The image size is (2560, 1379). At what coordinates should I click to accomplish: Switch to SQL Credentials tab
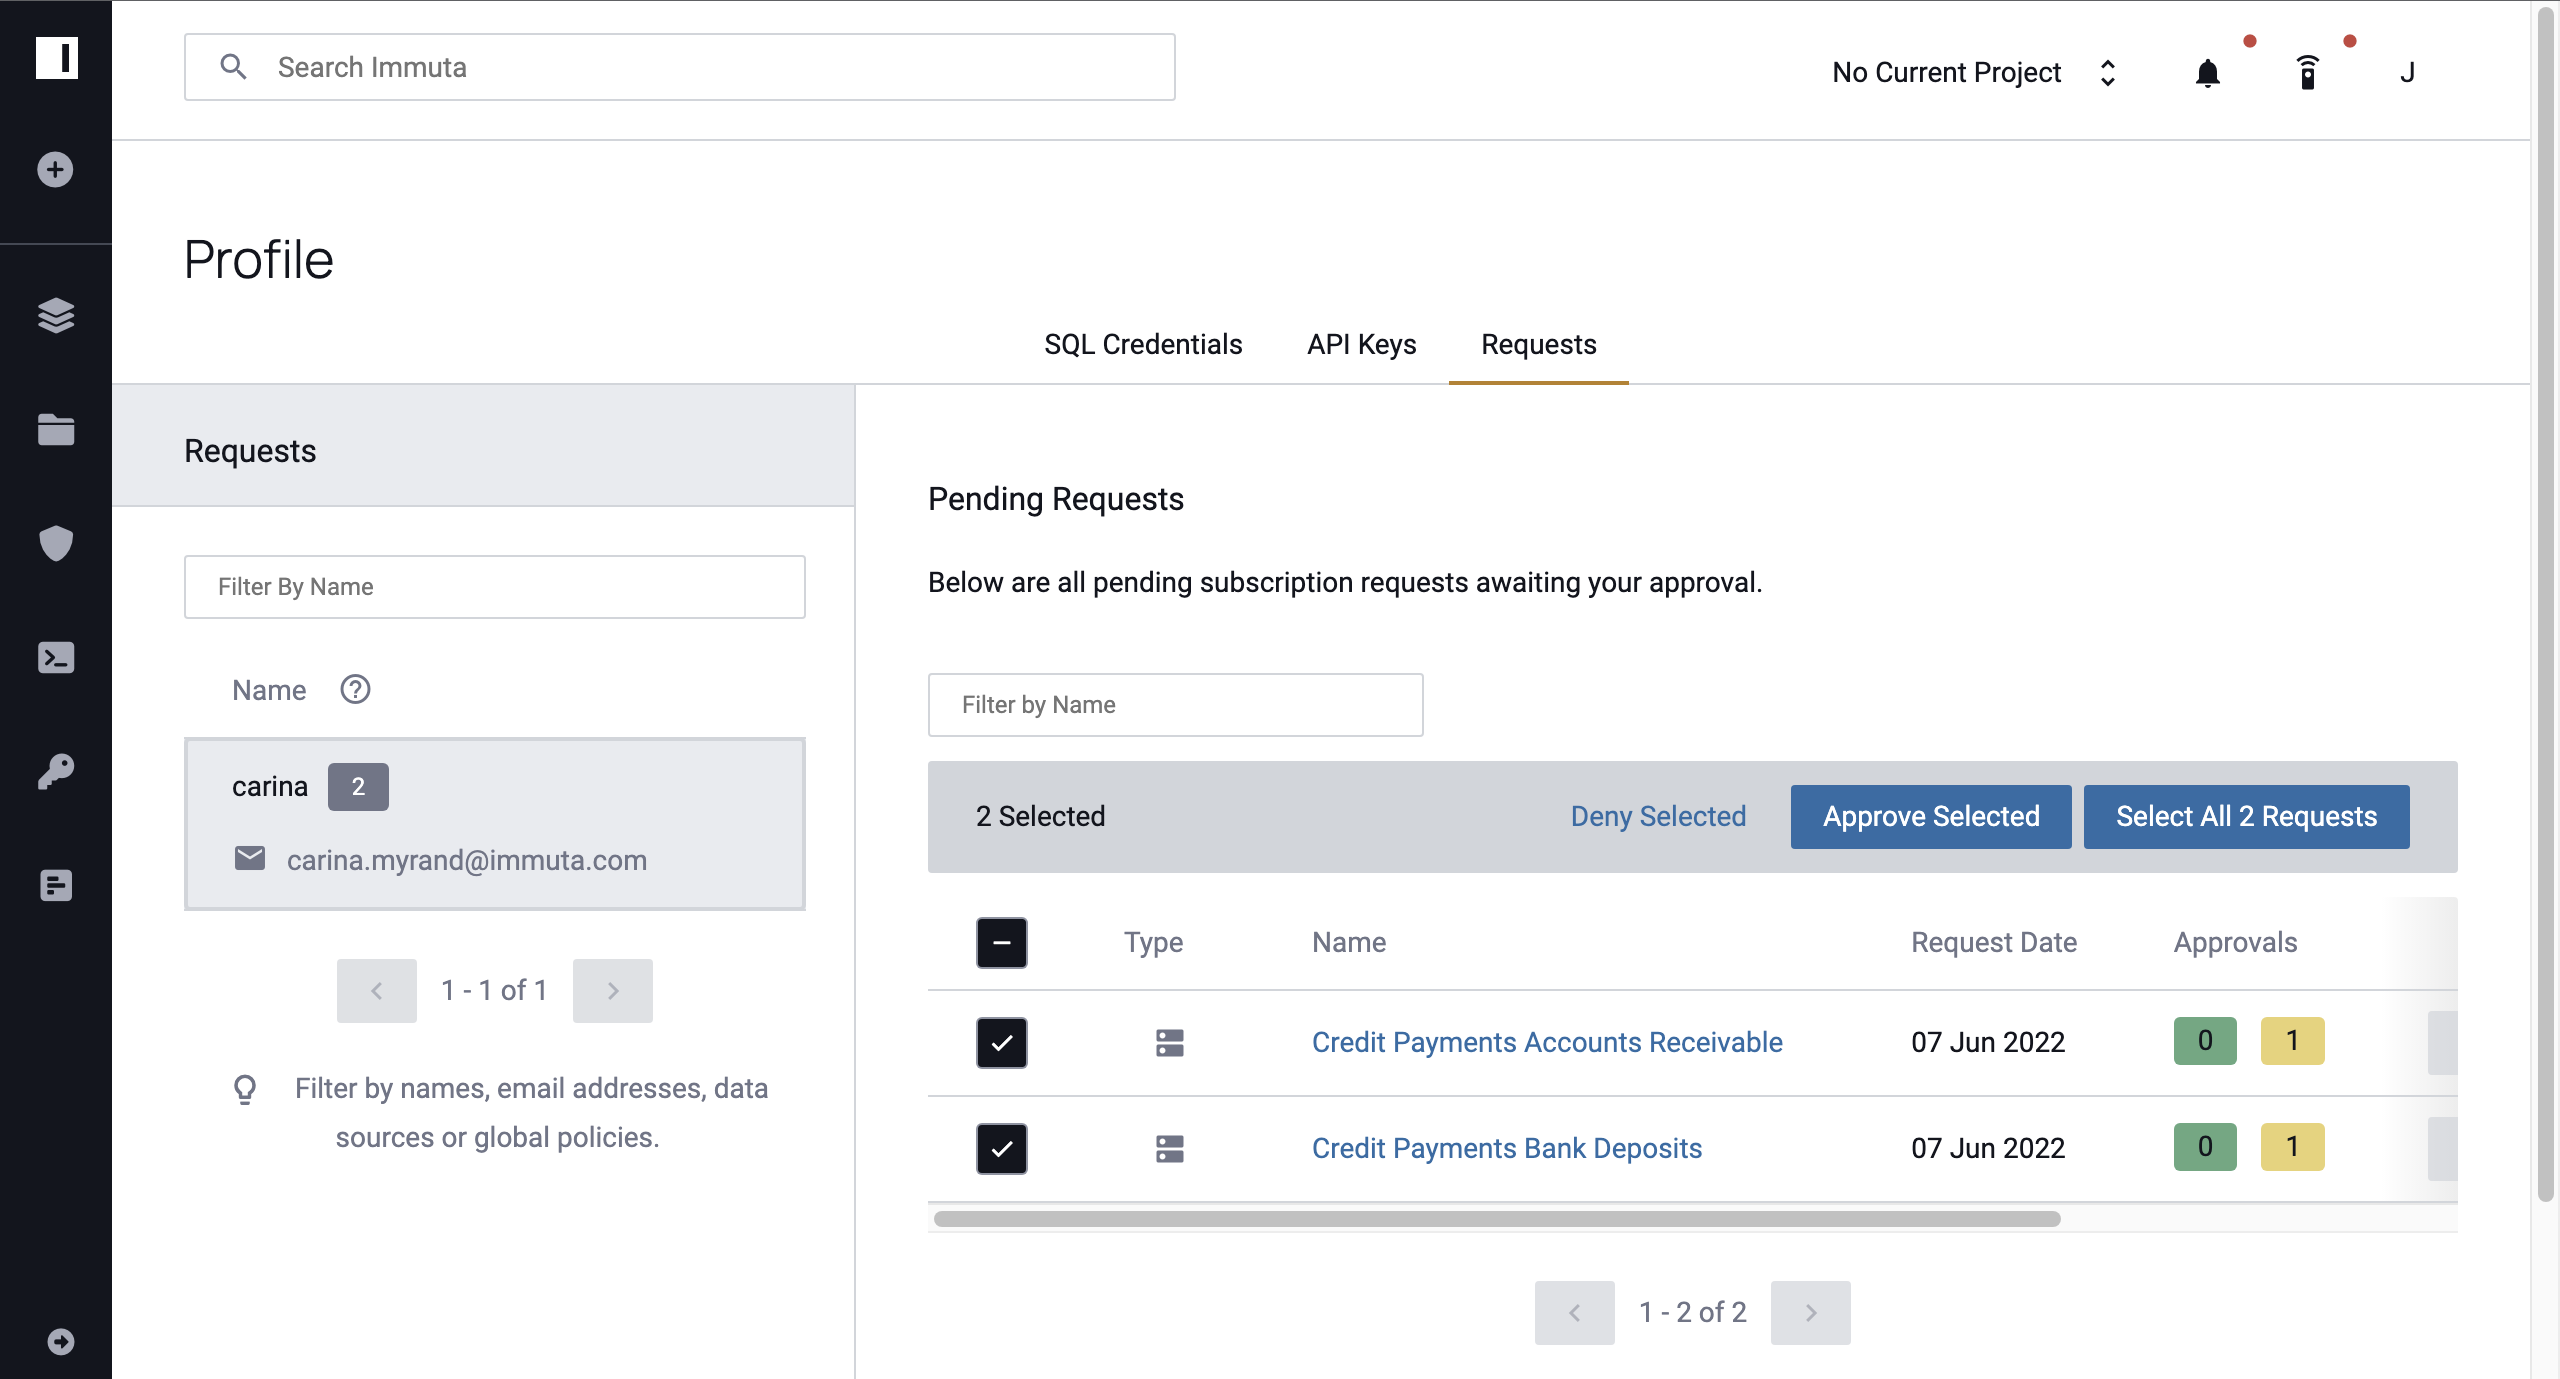1142,343
